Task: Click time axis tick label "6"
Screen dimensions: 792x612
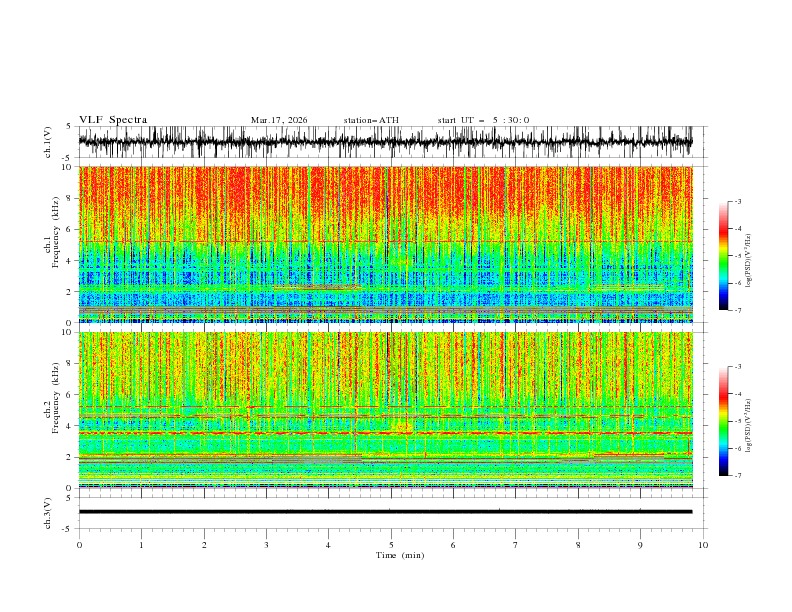Action: (x=453, y=545)
